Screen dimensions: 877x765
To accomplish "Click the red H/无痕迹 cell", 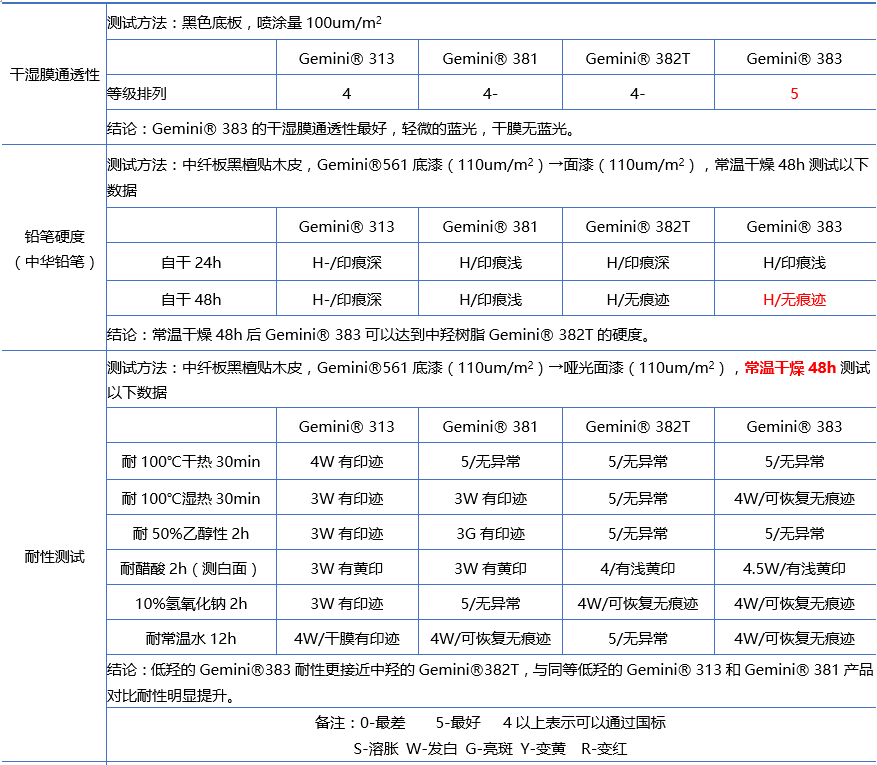I will click(x=794, y=300).
